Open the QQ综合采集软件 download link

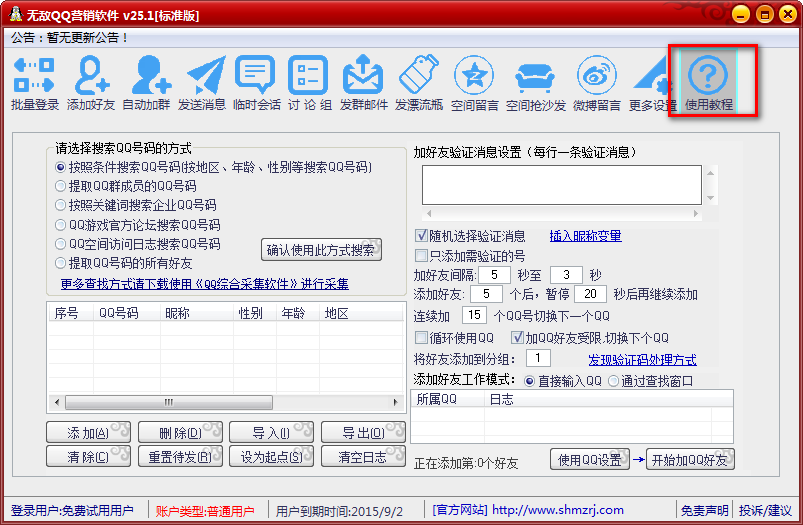[205, 284]
